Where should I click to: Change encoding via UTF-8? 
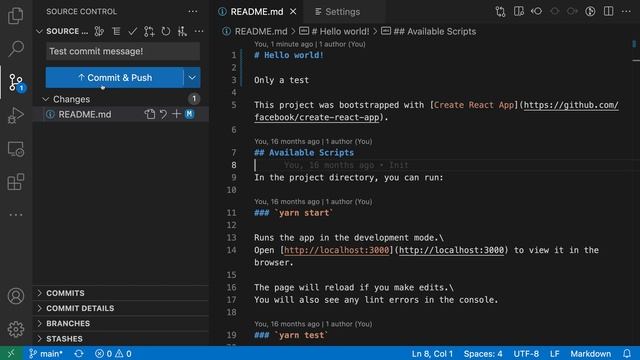tap(526, 353)
